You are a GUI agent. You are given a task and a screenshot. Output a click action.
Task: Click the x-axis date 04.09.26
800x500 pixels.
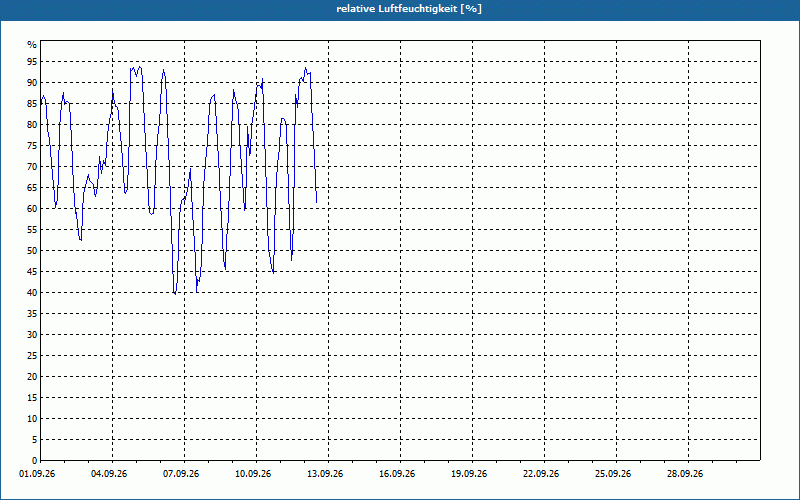[x=109, y=474]
